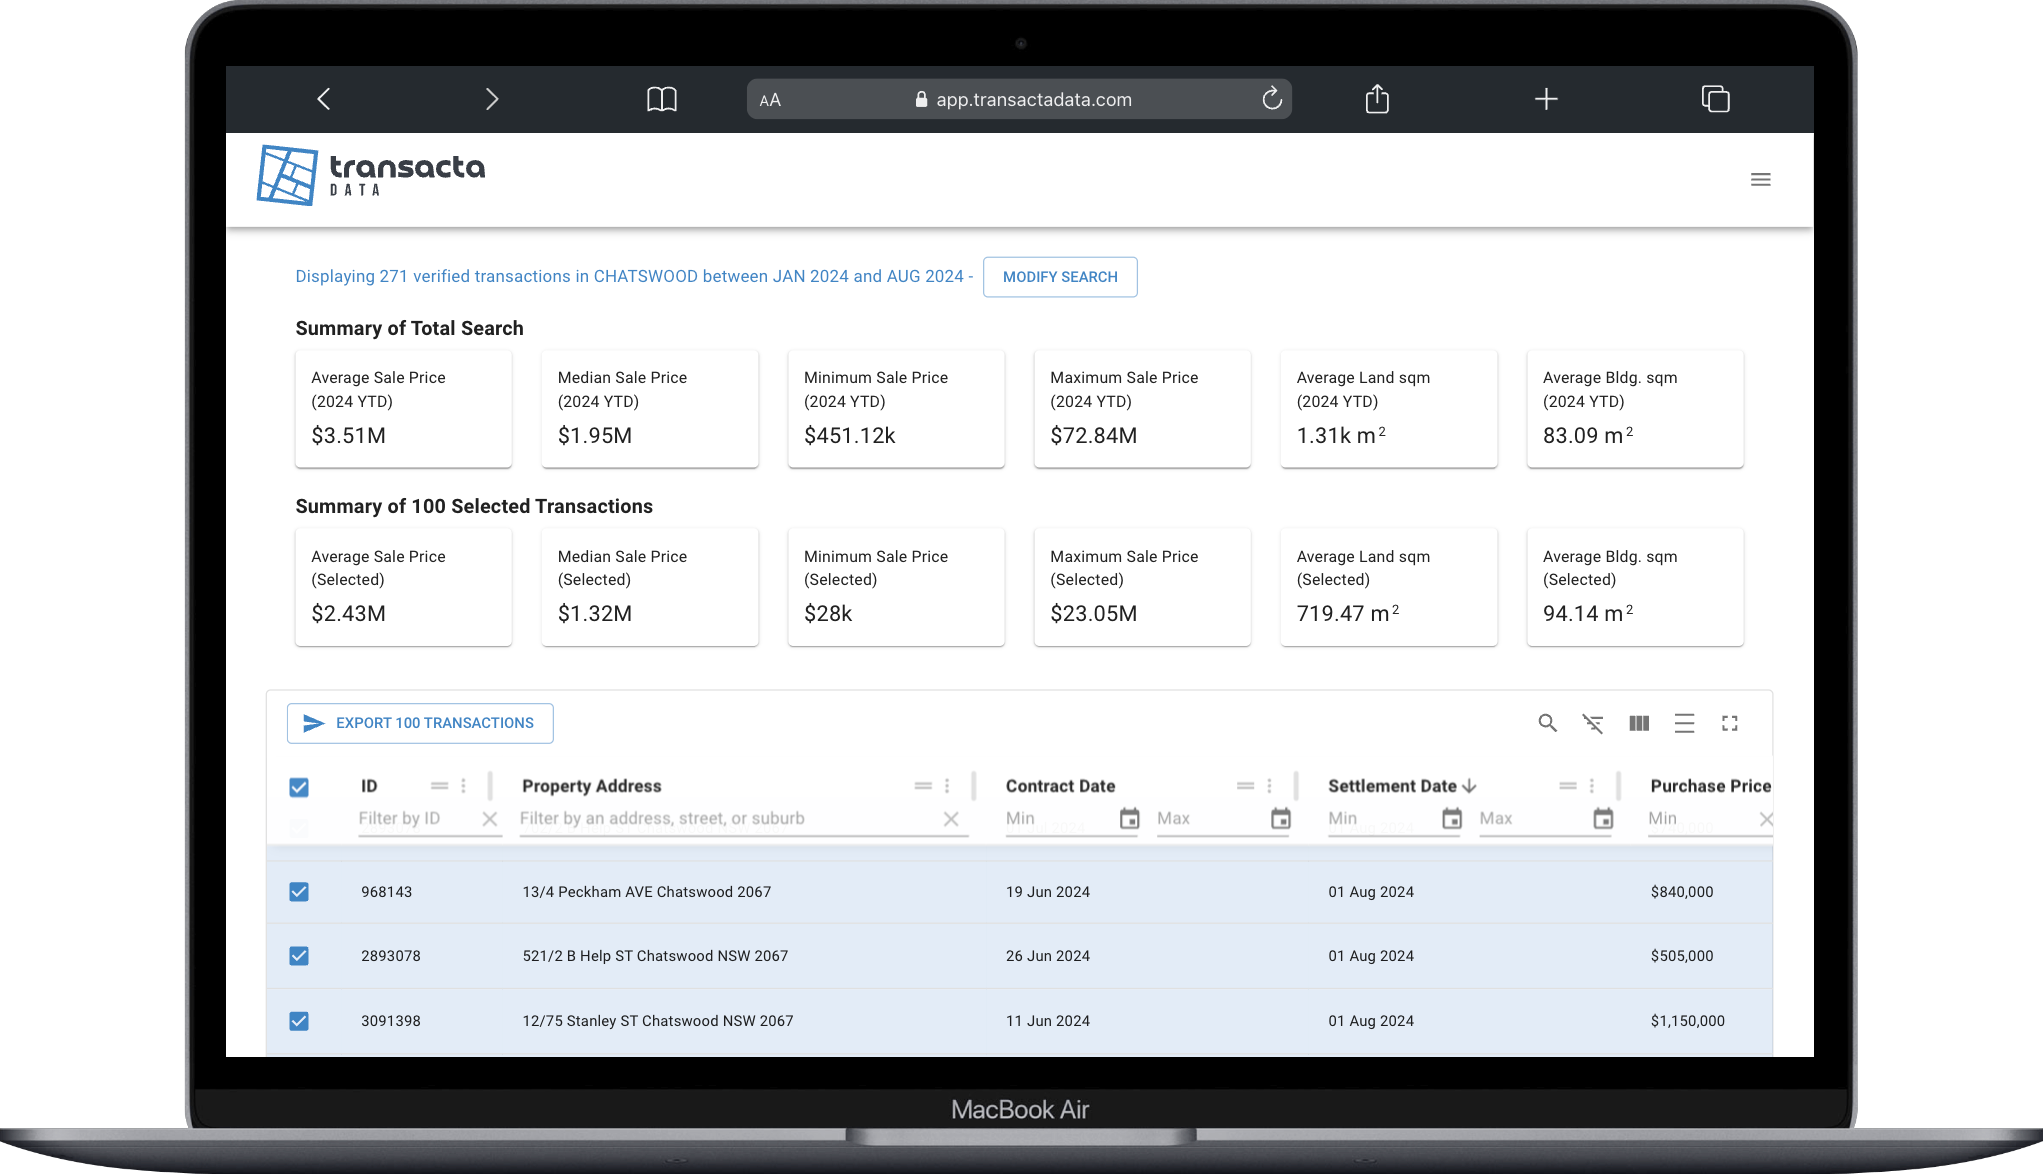This screenshot has width=2043, height=1174.
Task: Toggle row density icon
Action: point(1684,723)
